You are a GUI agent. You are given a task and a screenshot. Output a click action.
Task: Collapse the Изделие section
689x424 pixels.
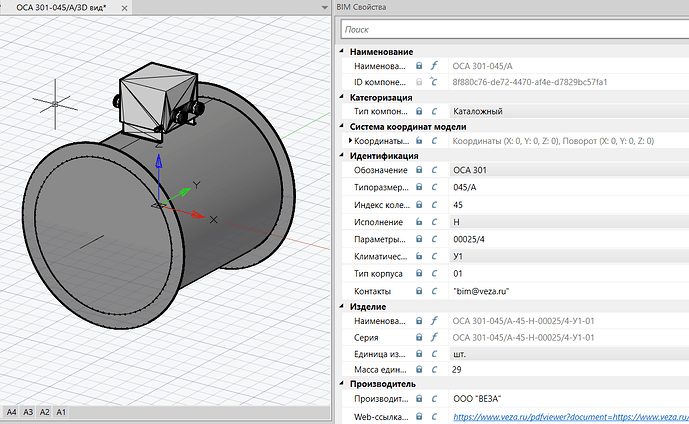tap(342, 306)
